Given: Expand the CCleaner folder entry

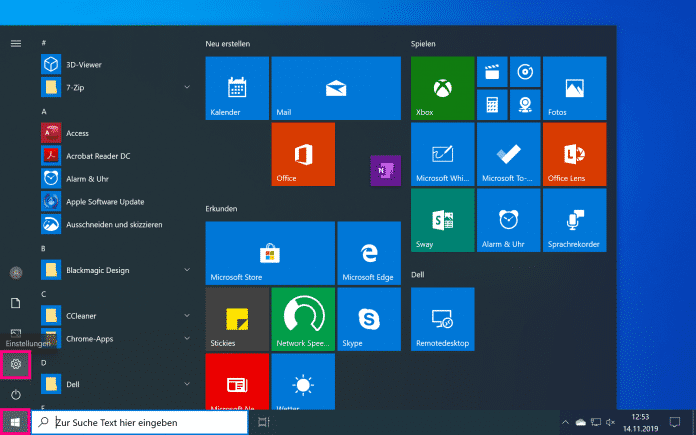Looking at the screenshot, I should pyautogui.click(x=187, y=316).
